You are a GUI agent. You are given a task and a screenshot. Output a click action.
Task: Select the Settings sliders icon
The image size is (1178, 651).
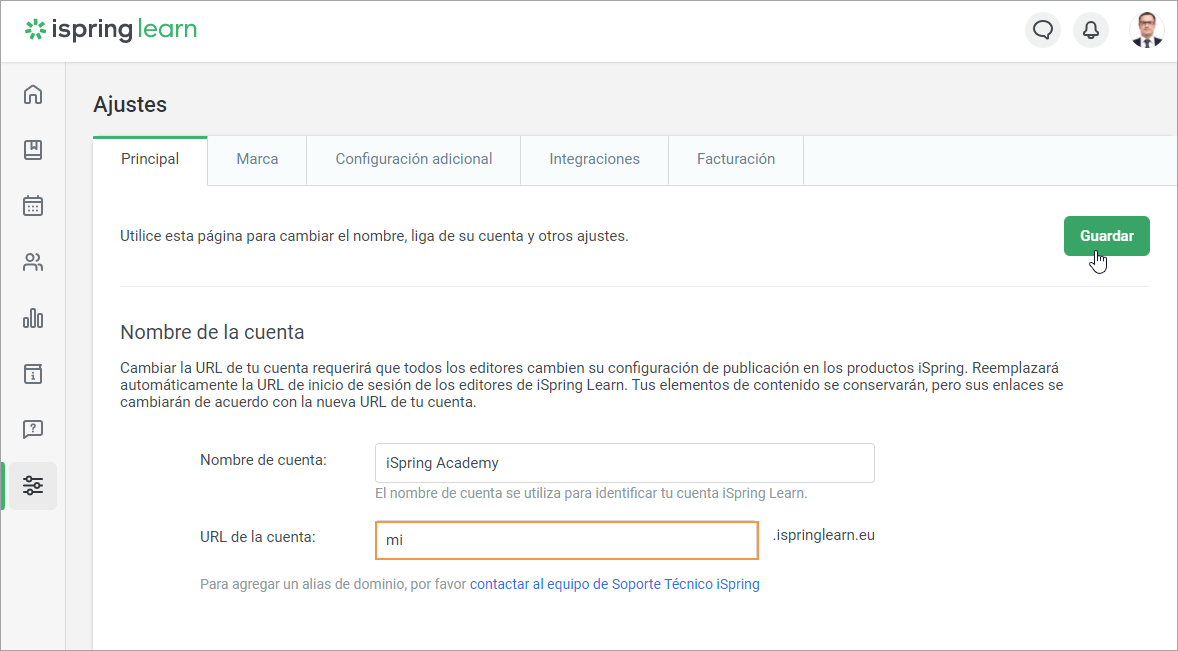[x=32, y=486]
